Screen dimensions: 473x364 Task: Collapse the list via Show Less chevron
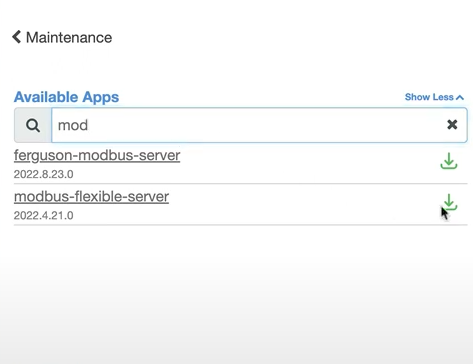pos(460,97)
